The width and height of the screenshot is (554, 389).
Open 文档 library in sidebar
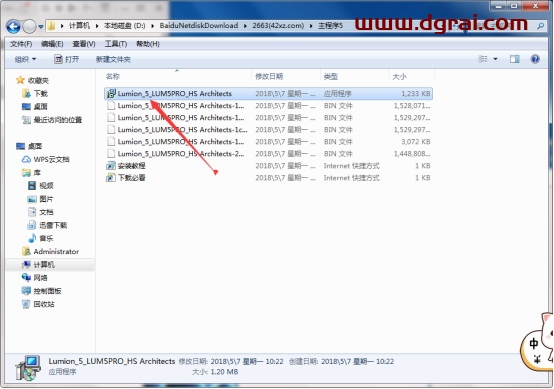point(40,212)
